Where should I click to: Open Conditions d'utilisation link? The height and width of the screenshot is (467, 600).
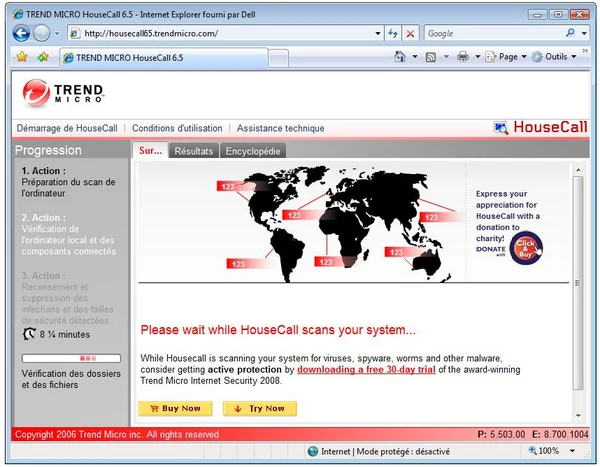tap(177, 128)
